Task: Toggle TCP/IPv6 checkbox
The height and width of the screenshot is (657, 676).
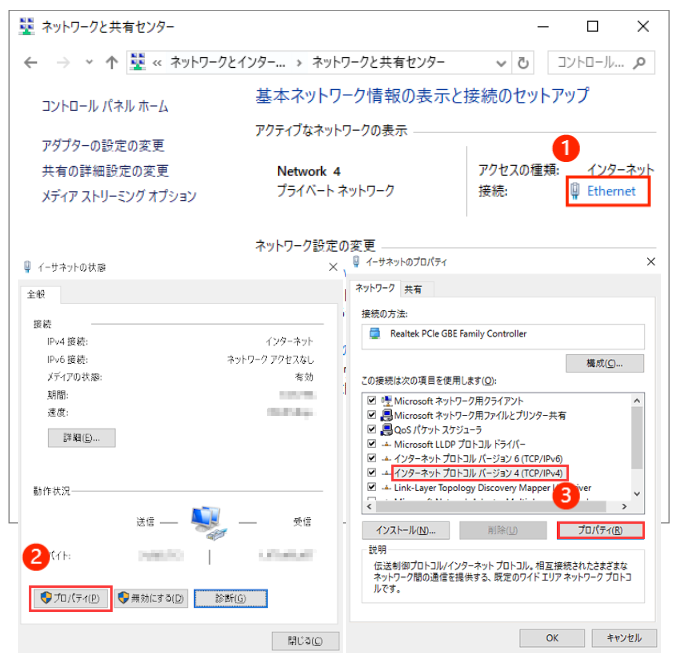Action: tap(372, 458)
